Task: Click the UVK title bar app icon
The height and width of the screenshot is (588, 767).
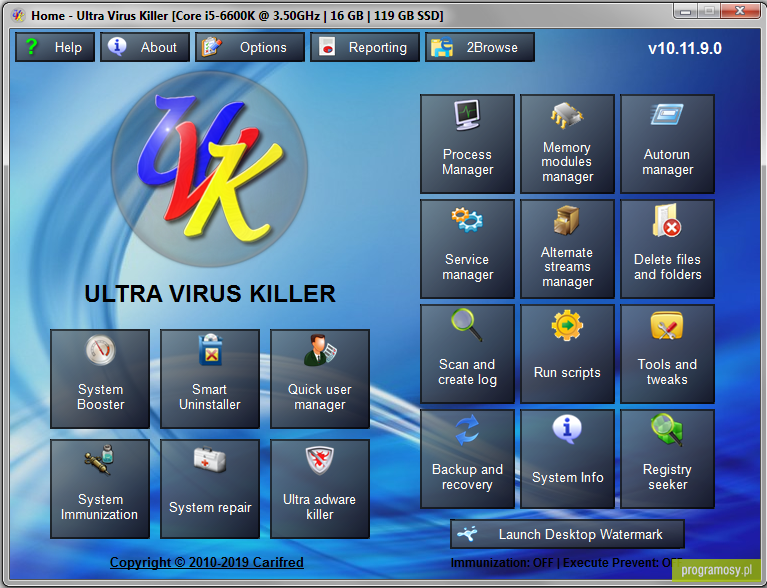Action: pos(19,15)
